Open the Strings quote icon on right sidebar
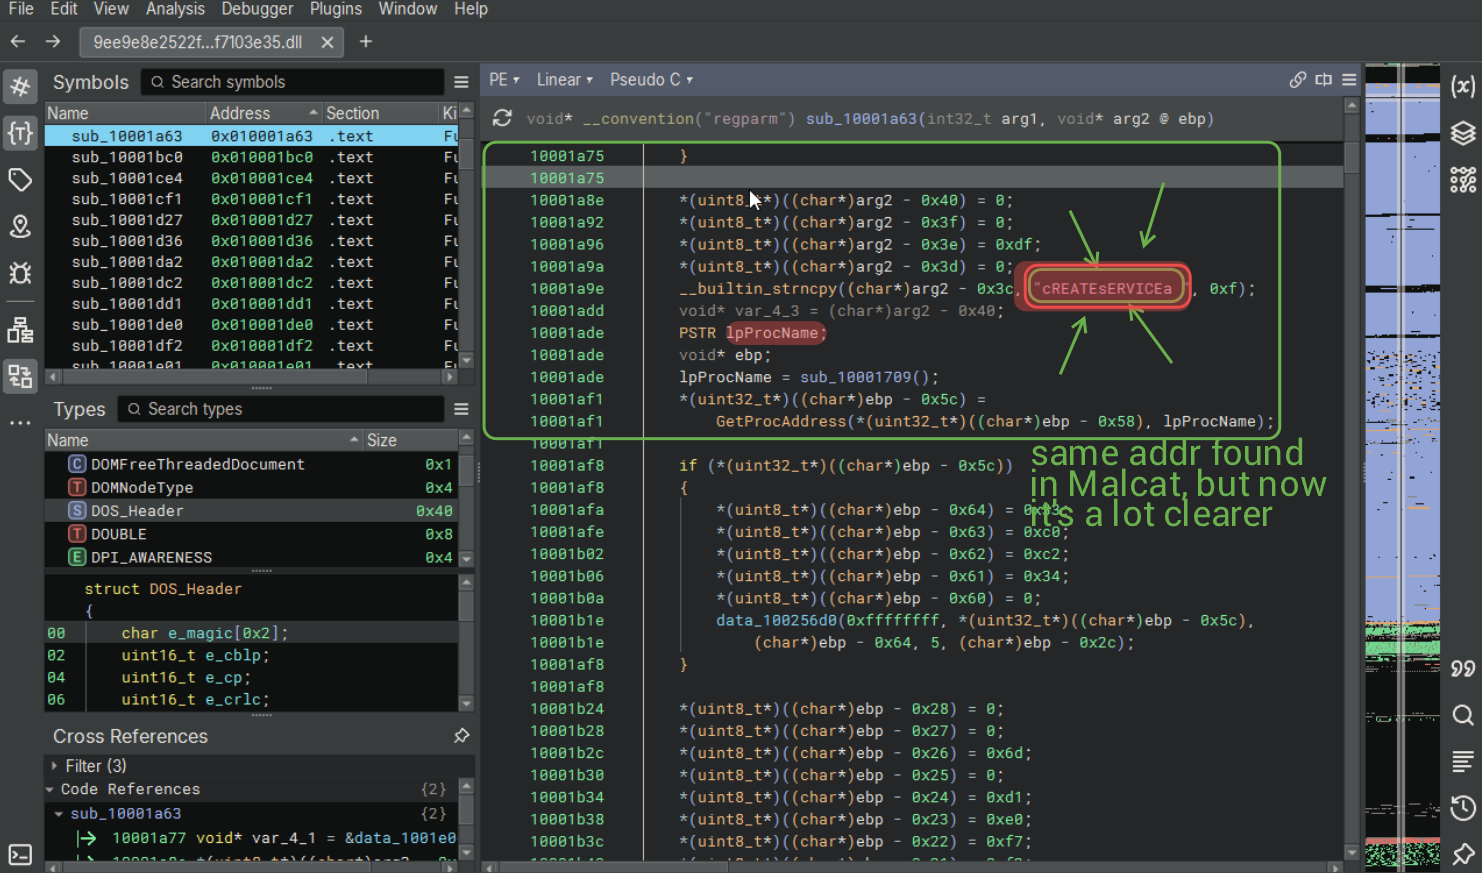The height and width of the screenshot is (873, 1482). [x=1462, y=669]
